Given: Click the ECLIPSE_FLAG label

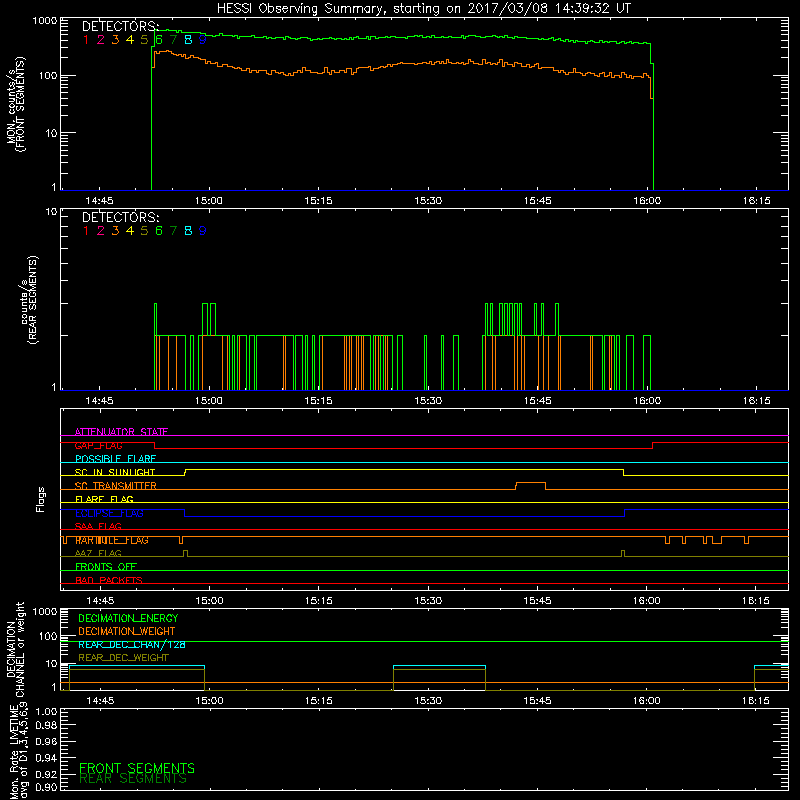Looking at the screenshot, I should pyautogui.click(x=109, y=513).
